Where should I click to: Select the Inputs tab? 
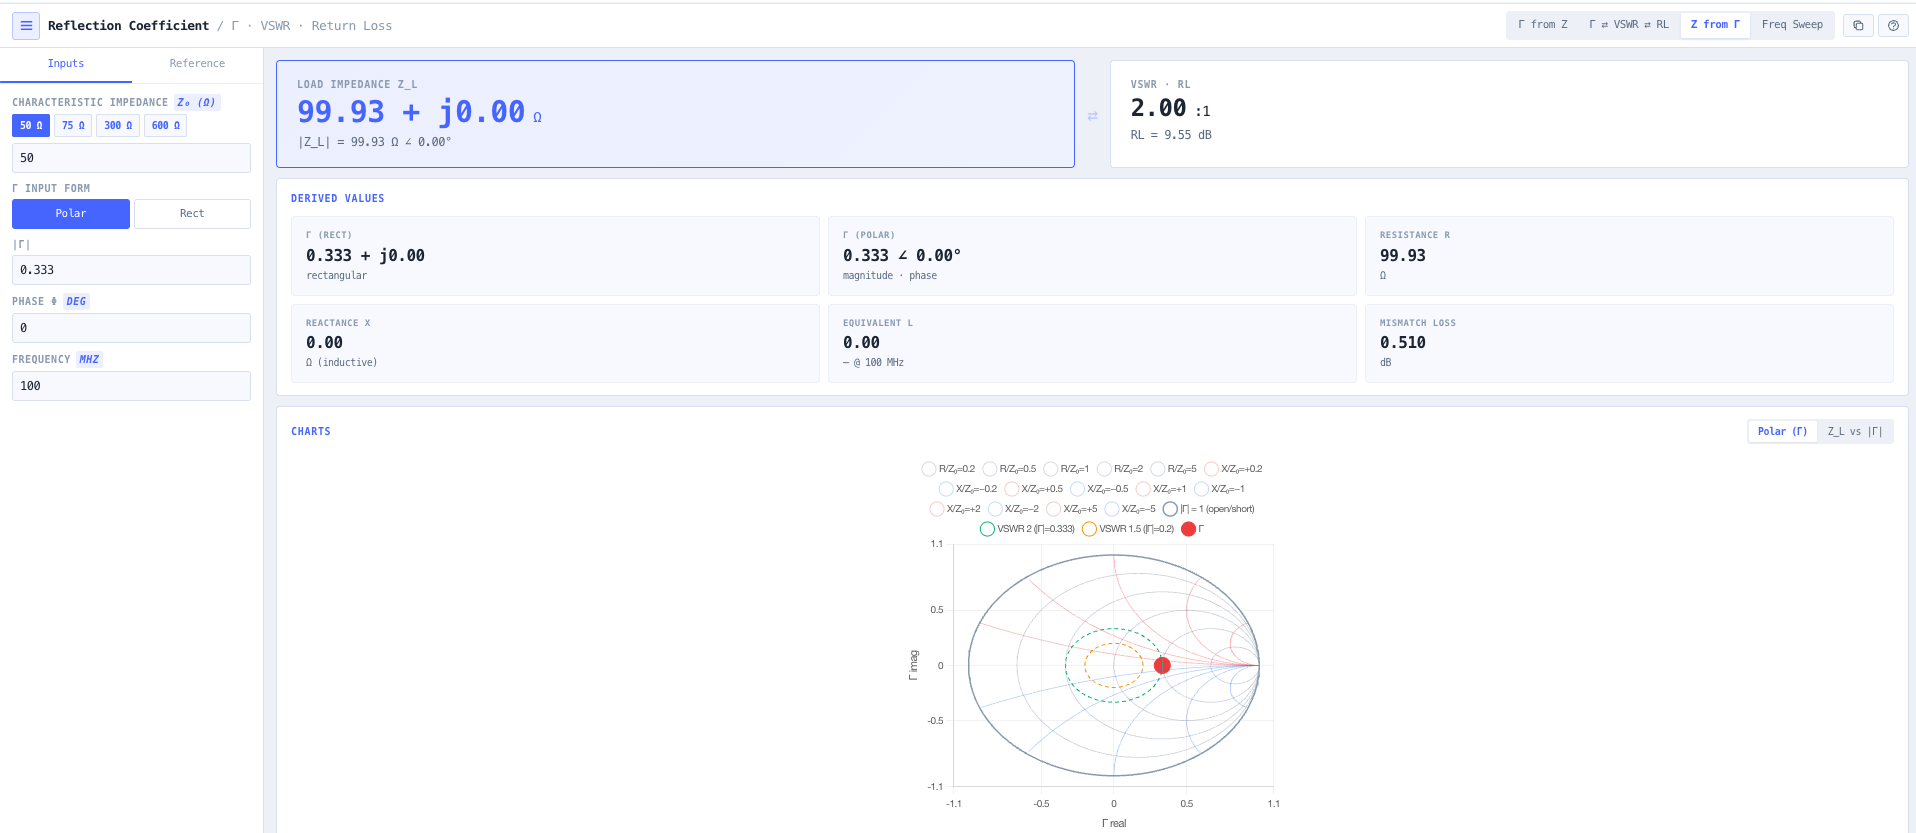tap(66, 64)
